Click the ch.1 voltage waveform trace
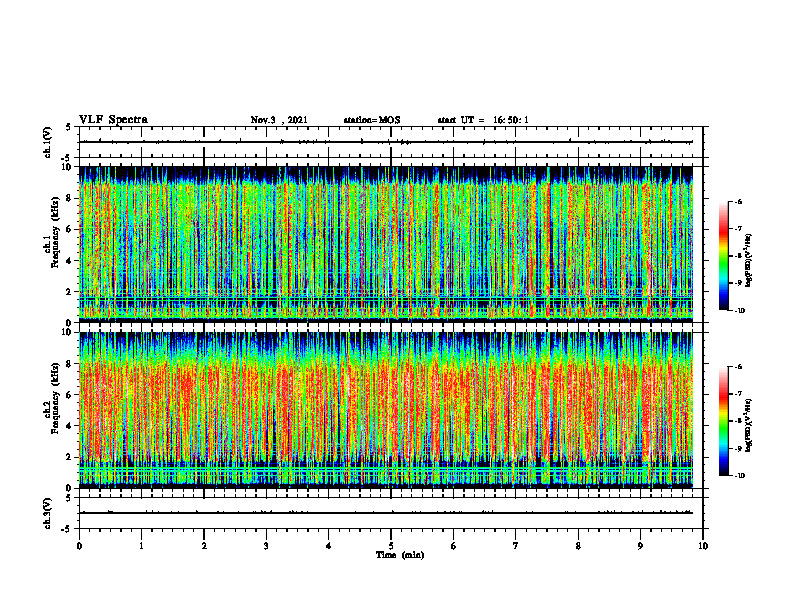Viewport: 792px width, 612px height. 386,142
